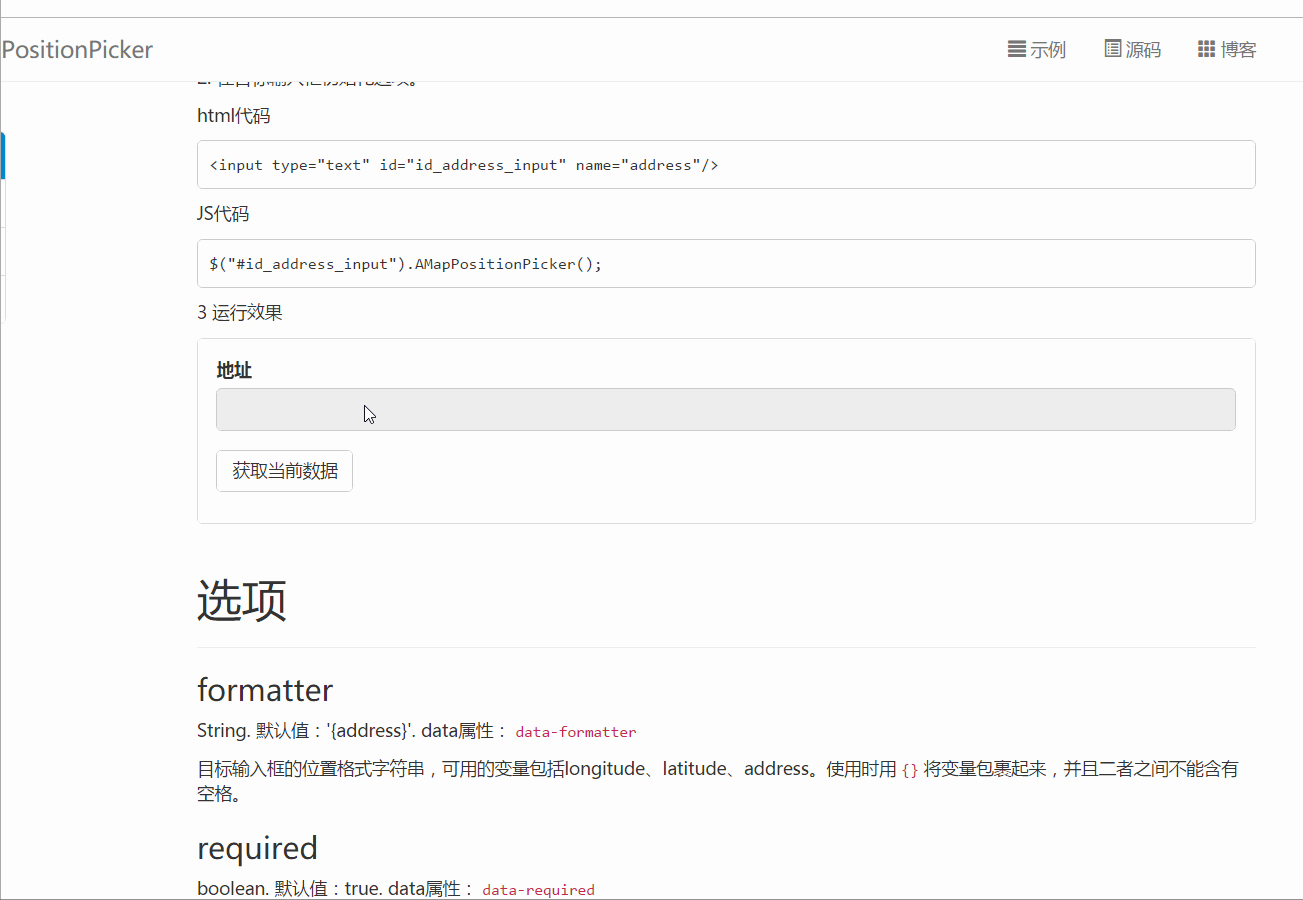Click the 地址 field label

(234, 371)
